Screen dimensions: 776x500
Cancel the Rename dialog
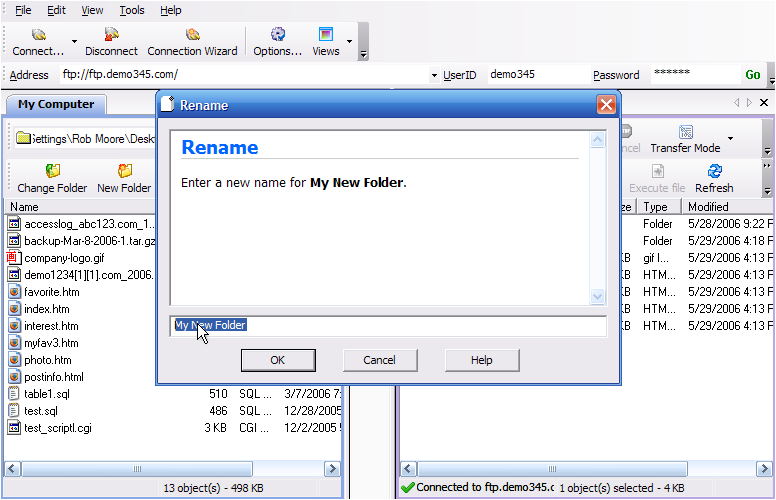[380, 360]
